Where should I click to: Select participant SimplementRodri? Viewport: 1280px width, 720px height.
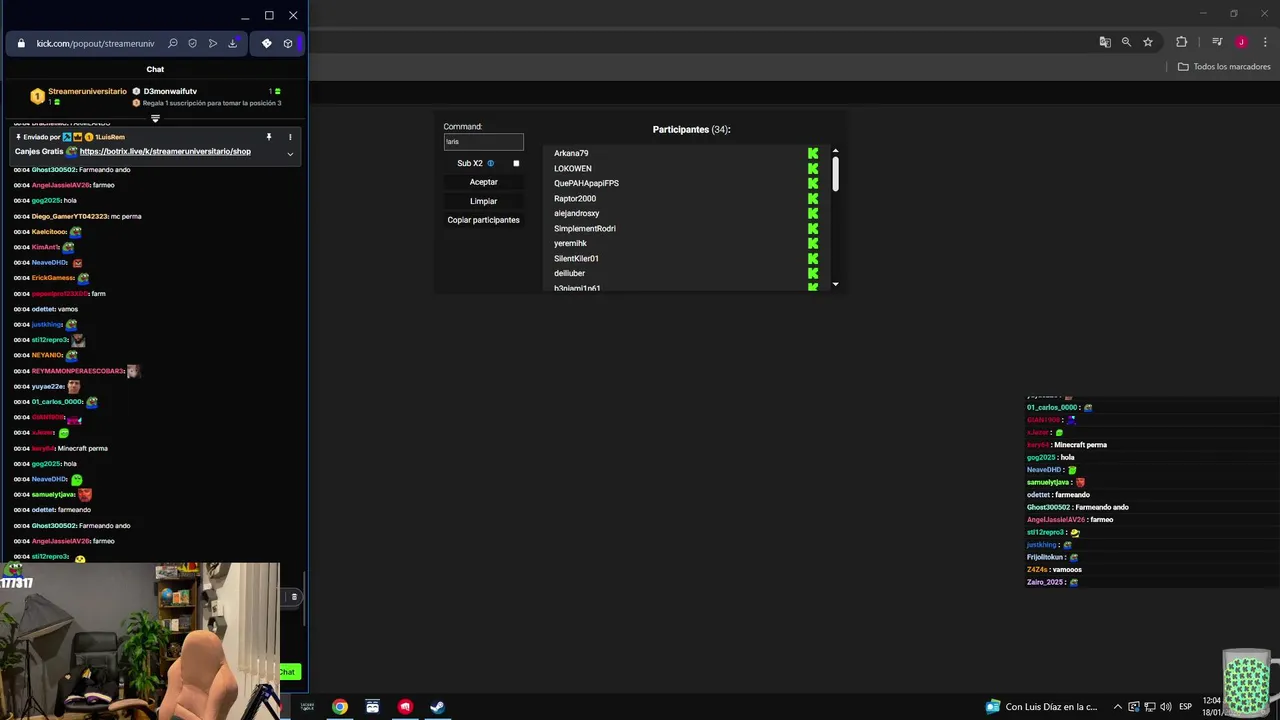click(x=585, y=229)
